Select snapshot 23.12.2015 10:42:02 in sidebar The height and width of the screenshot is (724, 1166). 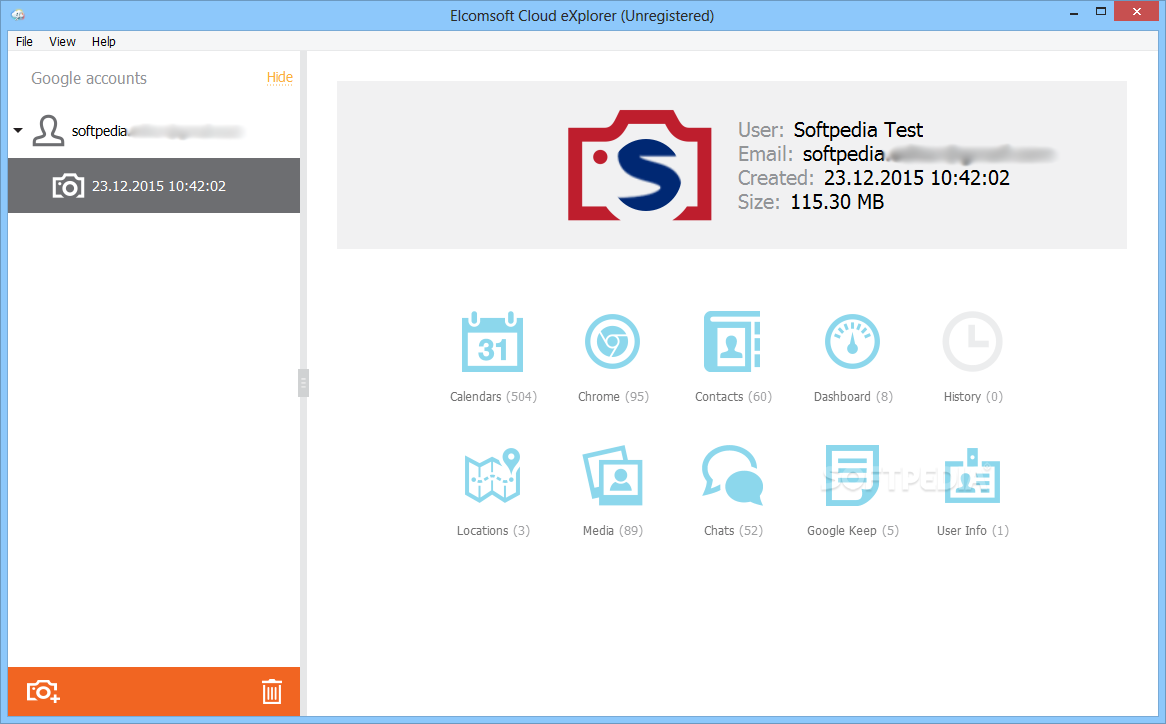[x=154, y=186]
